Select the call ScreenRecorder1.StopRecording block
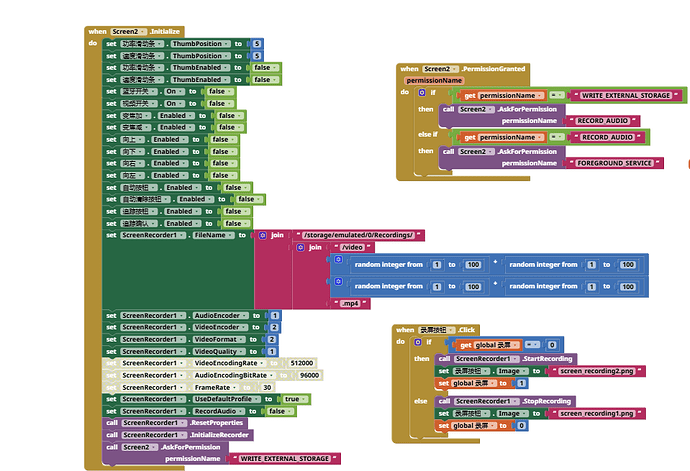 [505, 401]
